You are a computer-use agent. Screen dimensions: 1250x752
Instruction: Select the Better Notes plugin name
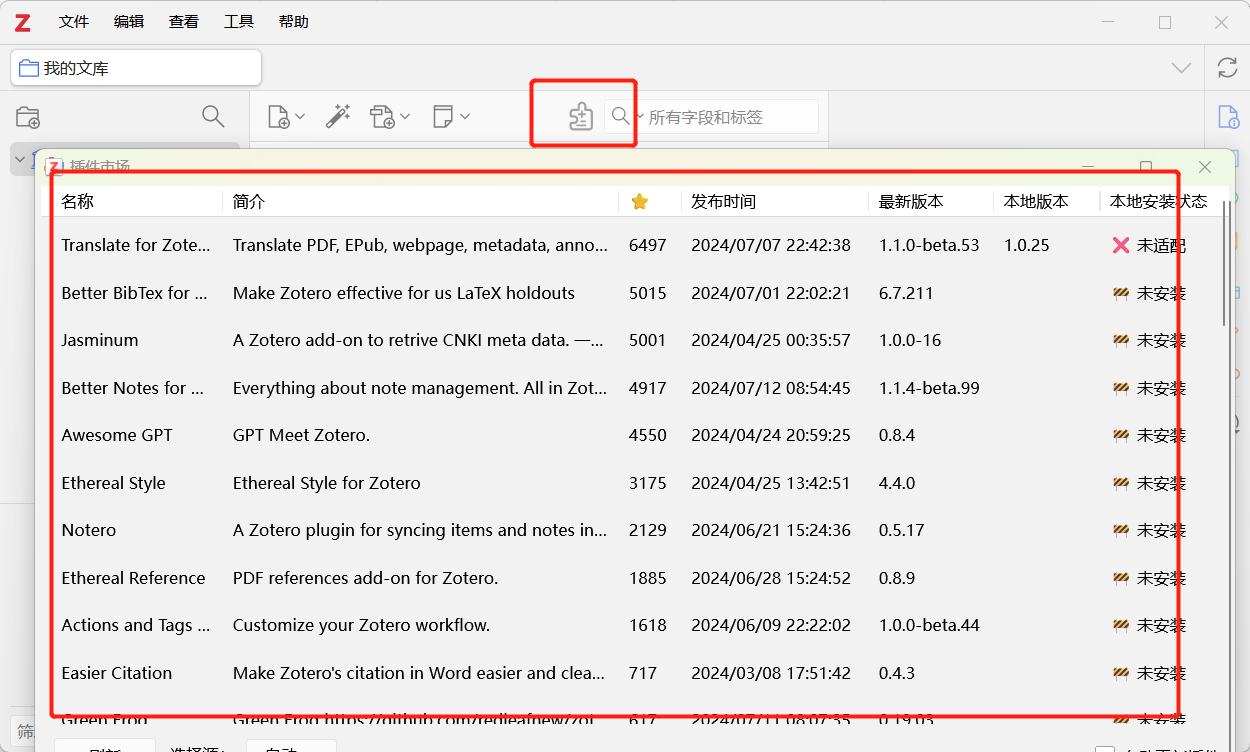point(133,388)
